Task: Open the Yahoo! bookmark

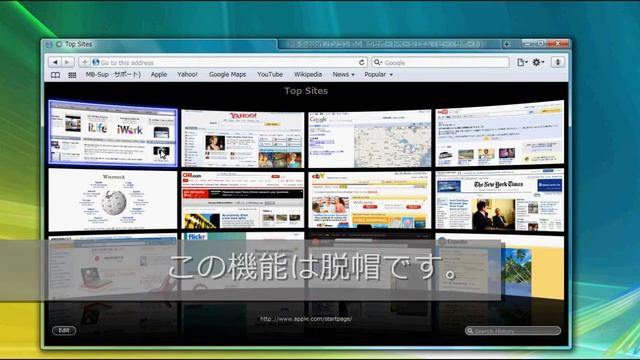Action: (187, 74)
